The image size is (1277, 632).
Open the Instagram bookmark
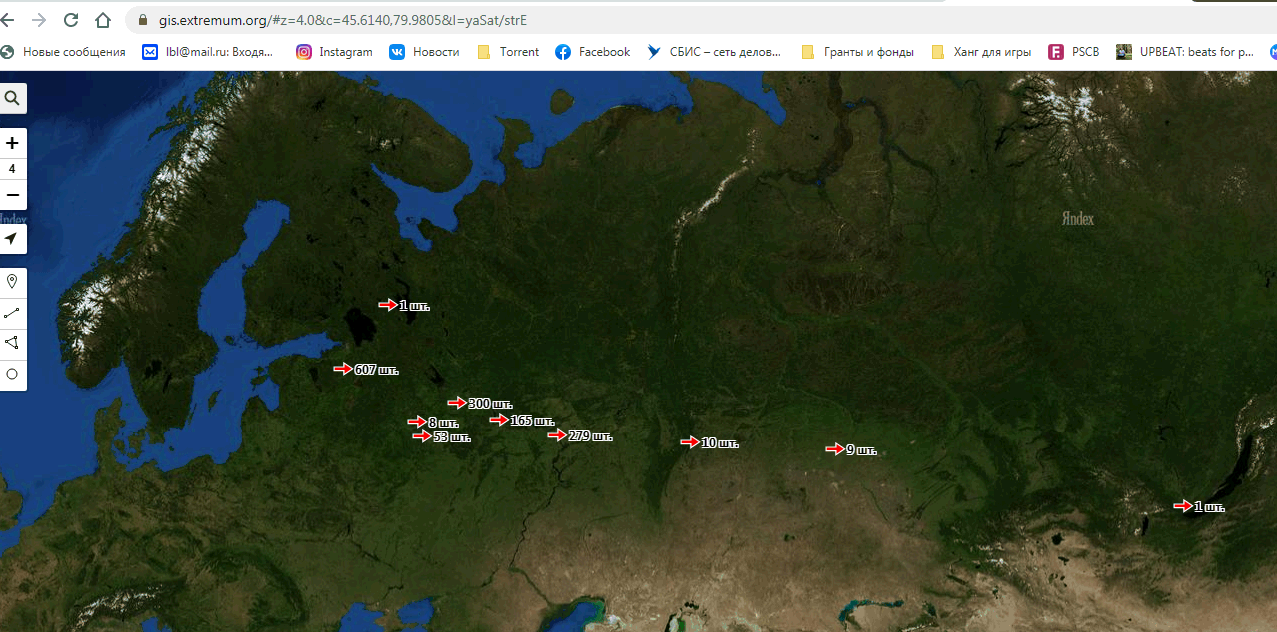334,52
